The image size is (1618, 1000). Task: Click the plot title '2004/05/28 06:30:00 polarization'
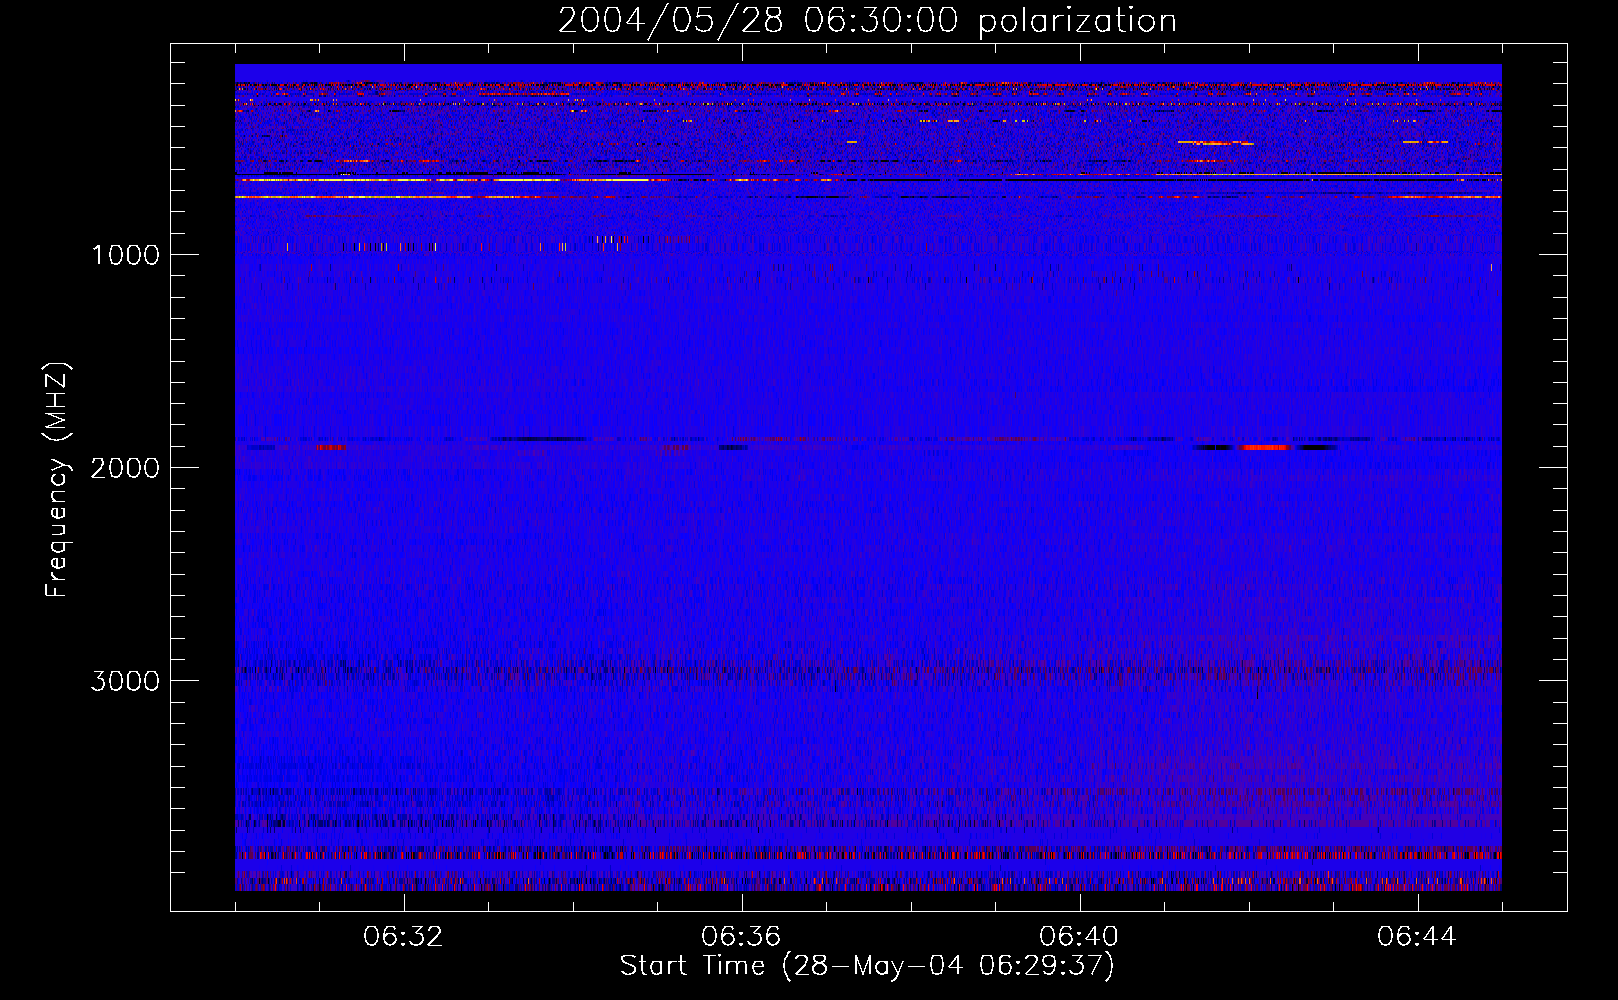tap(867, 21)
